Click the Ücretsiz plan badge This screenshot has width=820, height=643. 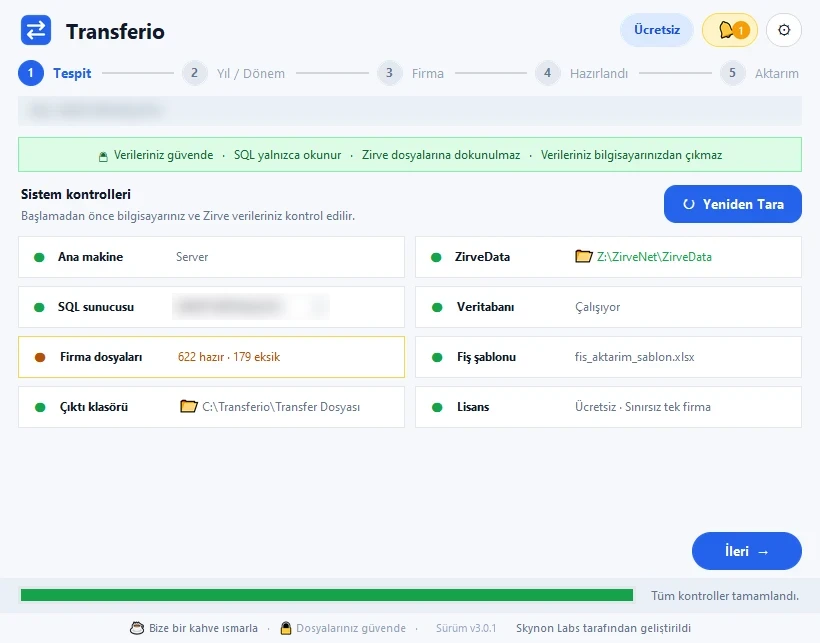657,30
